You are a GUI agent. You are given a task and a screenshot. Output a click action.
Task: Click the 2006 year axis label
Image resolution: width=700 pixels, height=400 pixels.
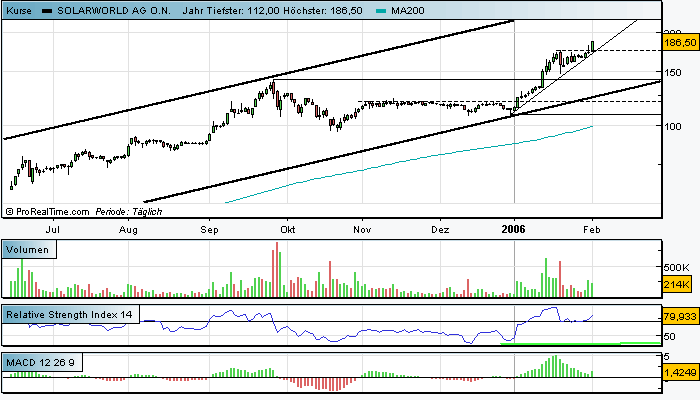point(514,229)
